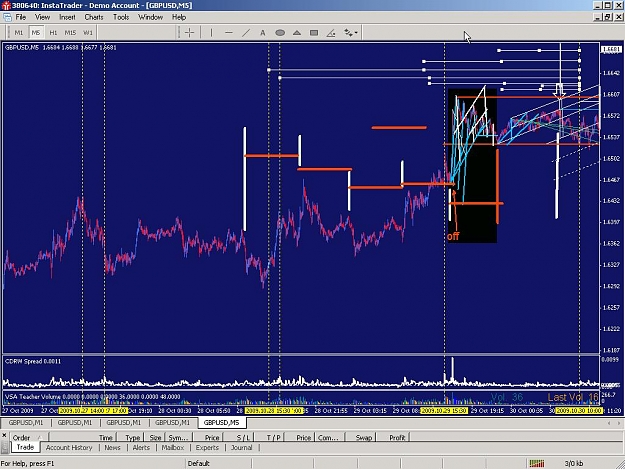This screenshot has height=469, width=625.
Task: Switch chart to W1 timeframe
Action: pos(88,33)
